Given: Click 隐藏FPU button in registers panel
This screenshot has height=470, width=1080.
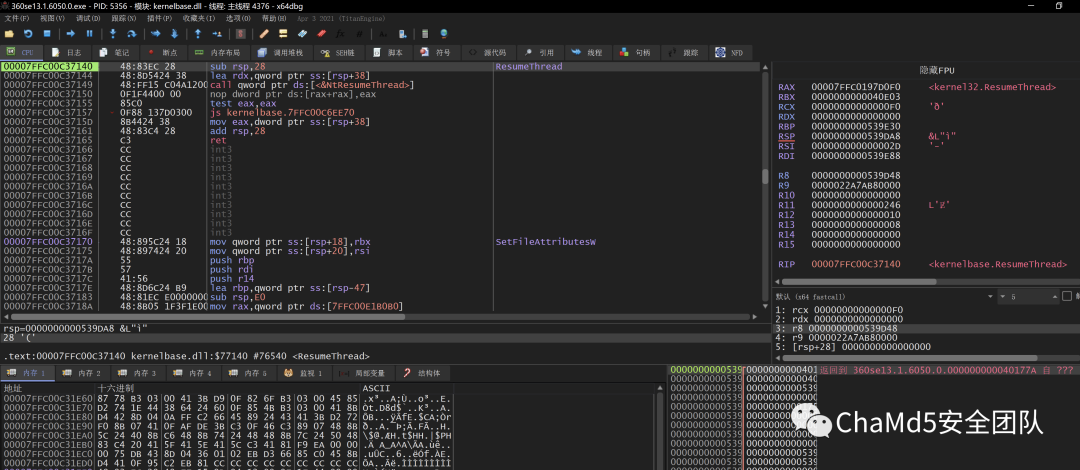Looking at the screenshot, I should tap(936, 70).
